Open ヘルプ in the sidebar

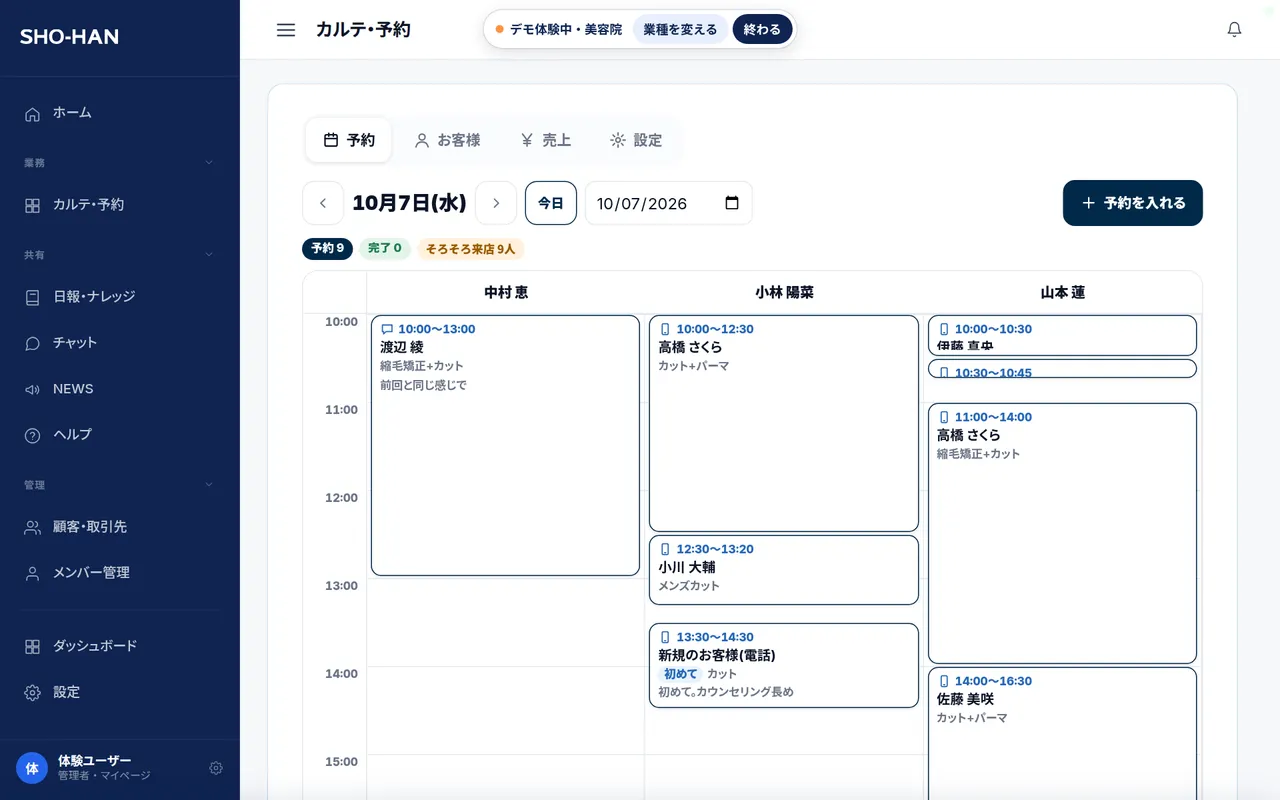tap(120, 435)
